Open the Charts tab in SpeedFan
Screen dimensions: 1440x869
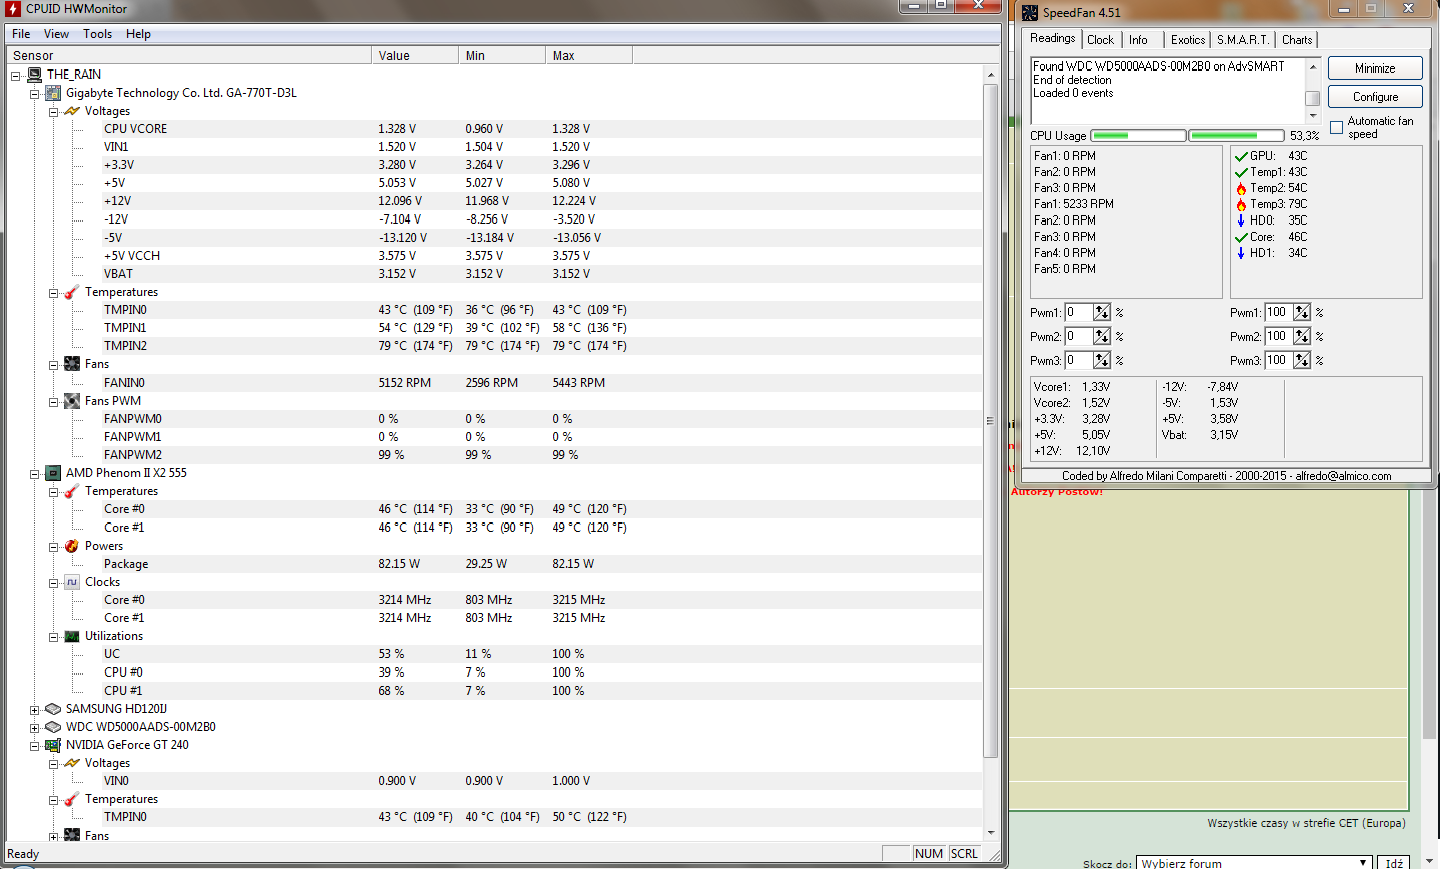click(1297, 40)
